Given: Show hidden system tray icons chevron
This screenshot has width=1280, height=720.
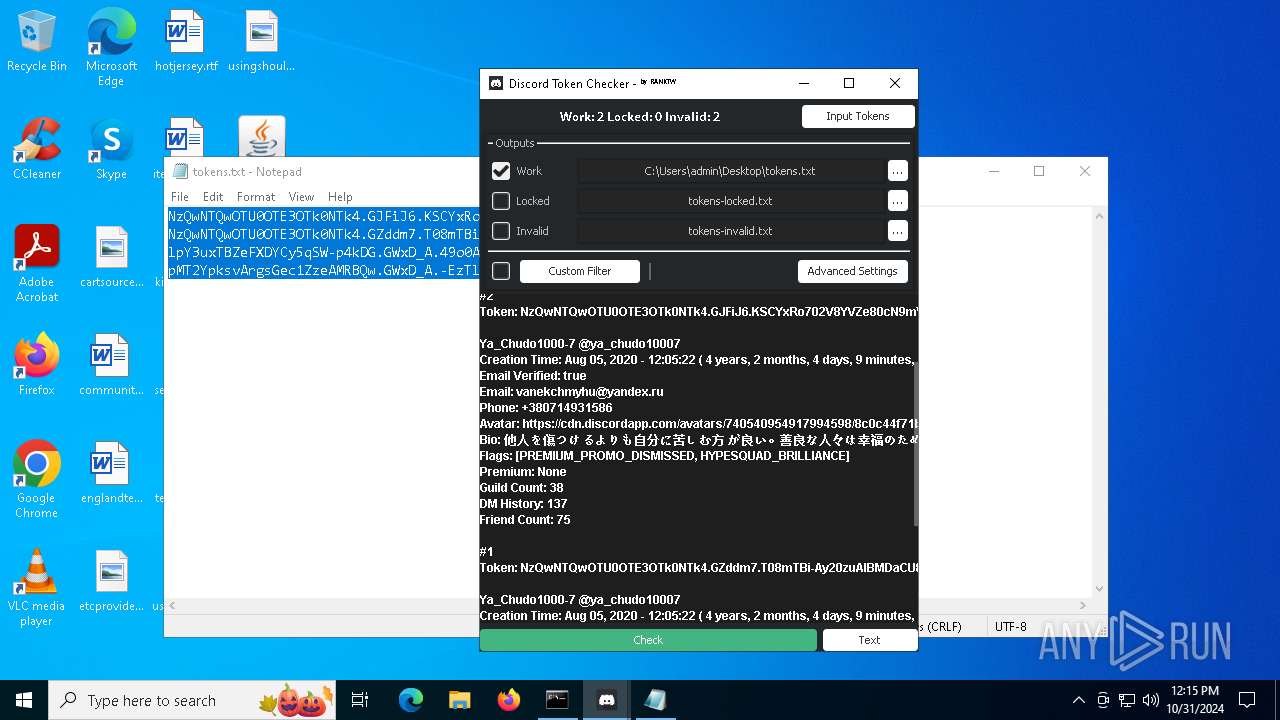Looking at the screenshot, I should pyautogui.click(x=1078, y=700).
